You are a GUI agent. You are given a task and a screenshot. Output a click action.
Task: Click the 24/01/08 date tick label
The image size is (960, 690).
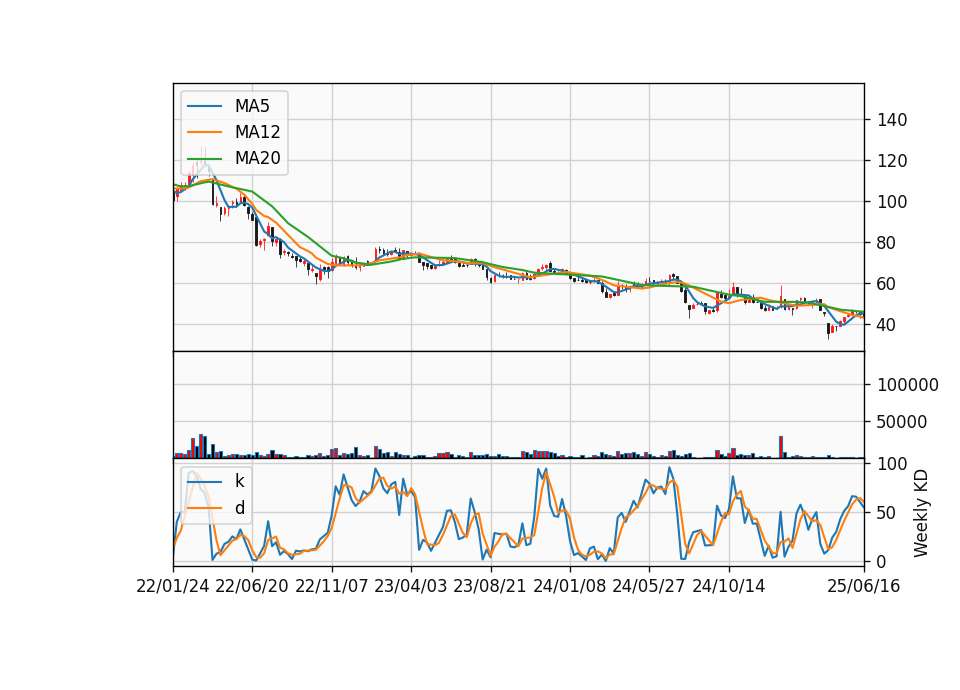coord(569,586)
